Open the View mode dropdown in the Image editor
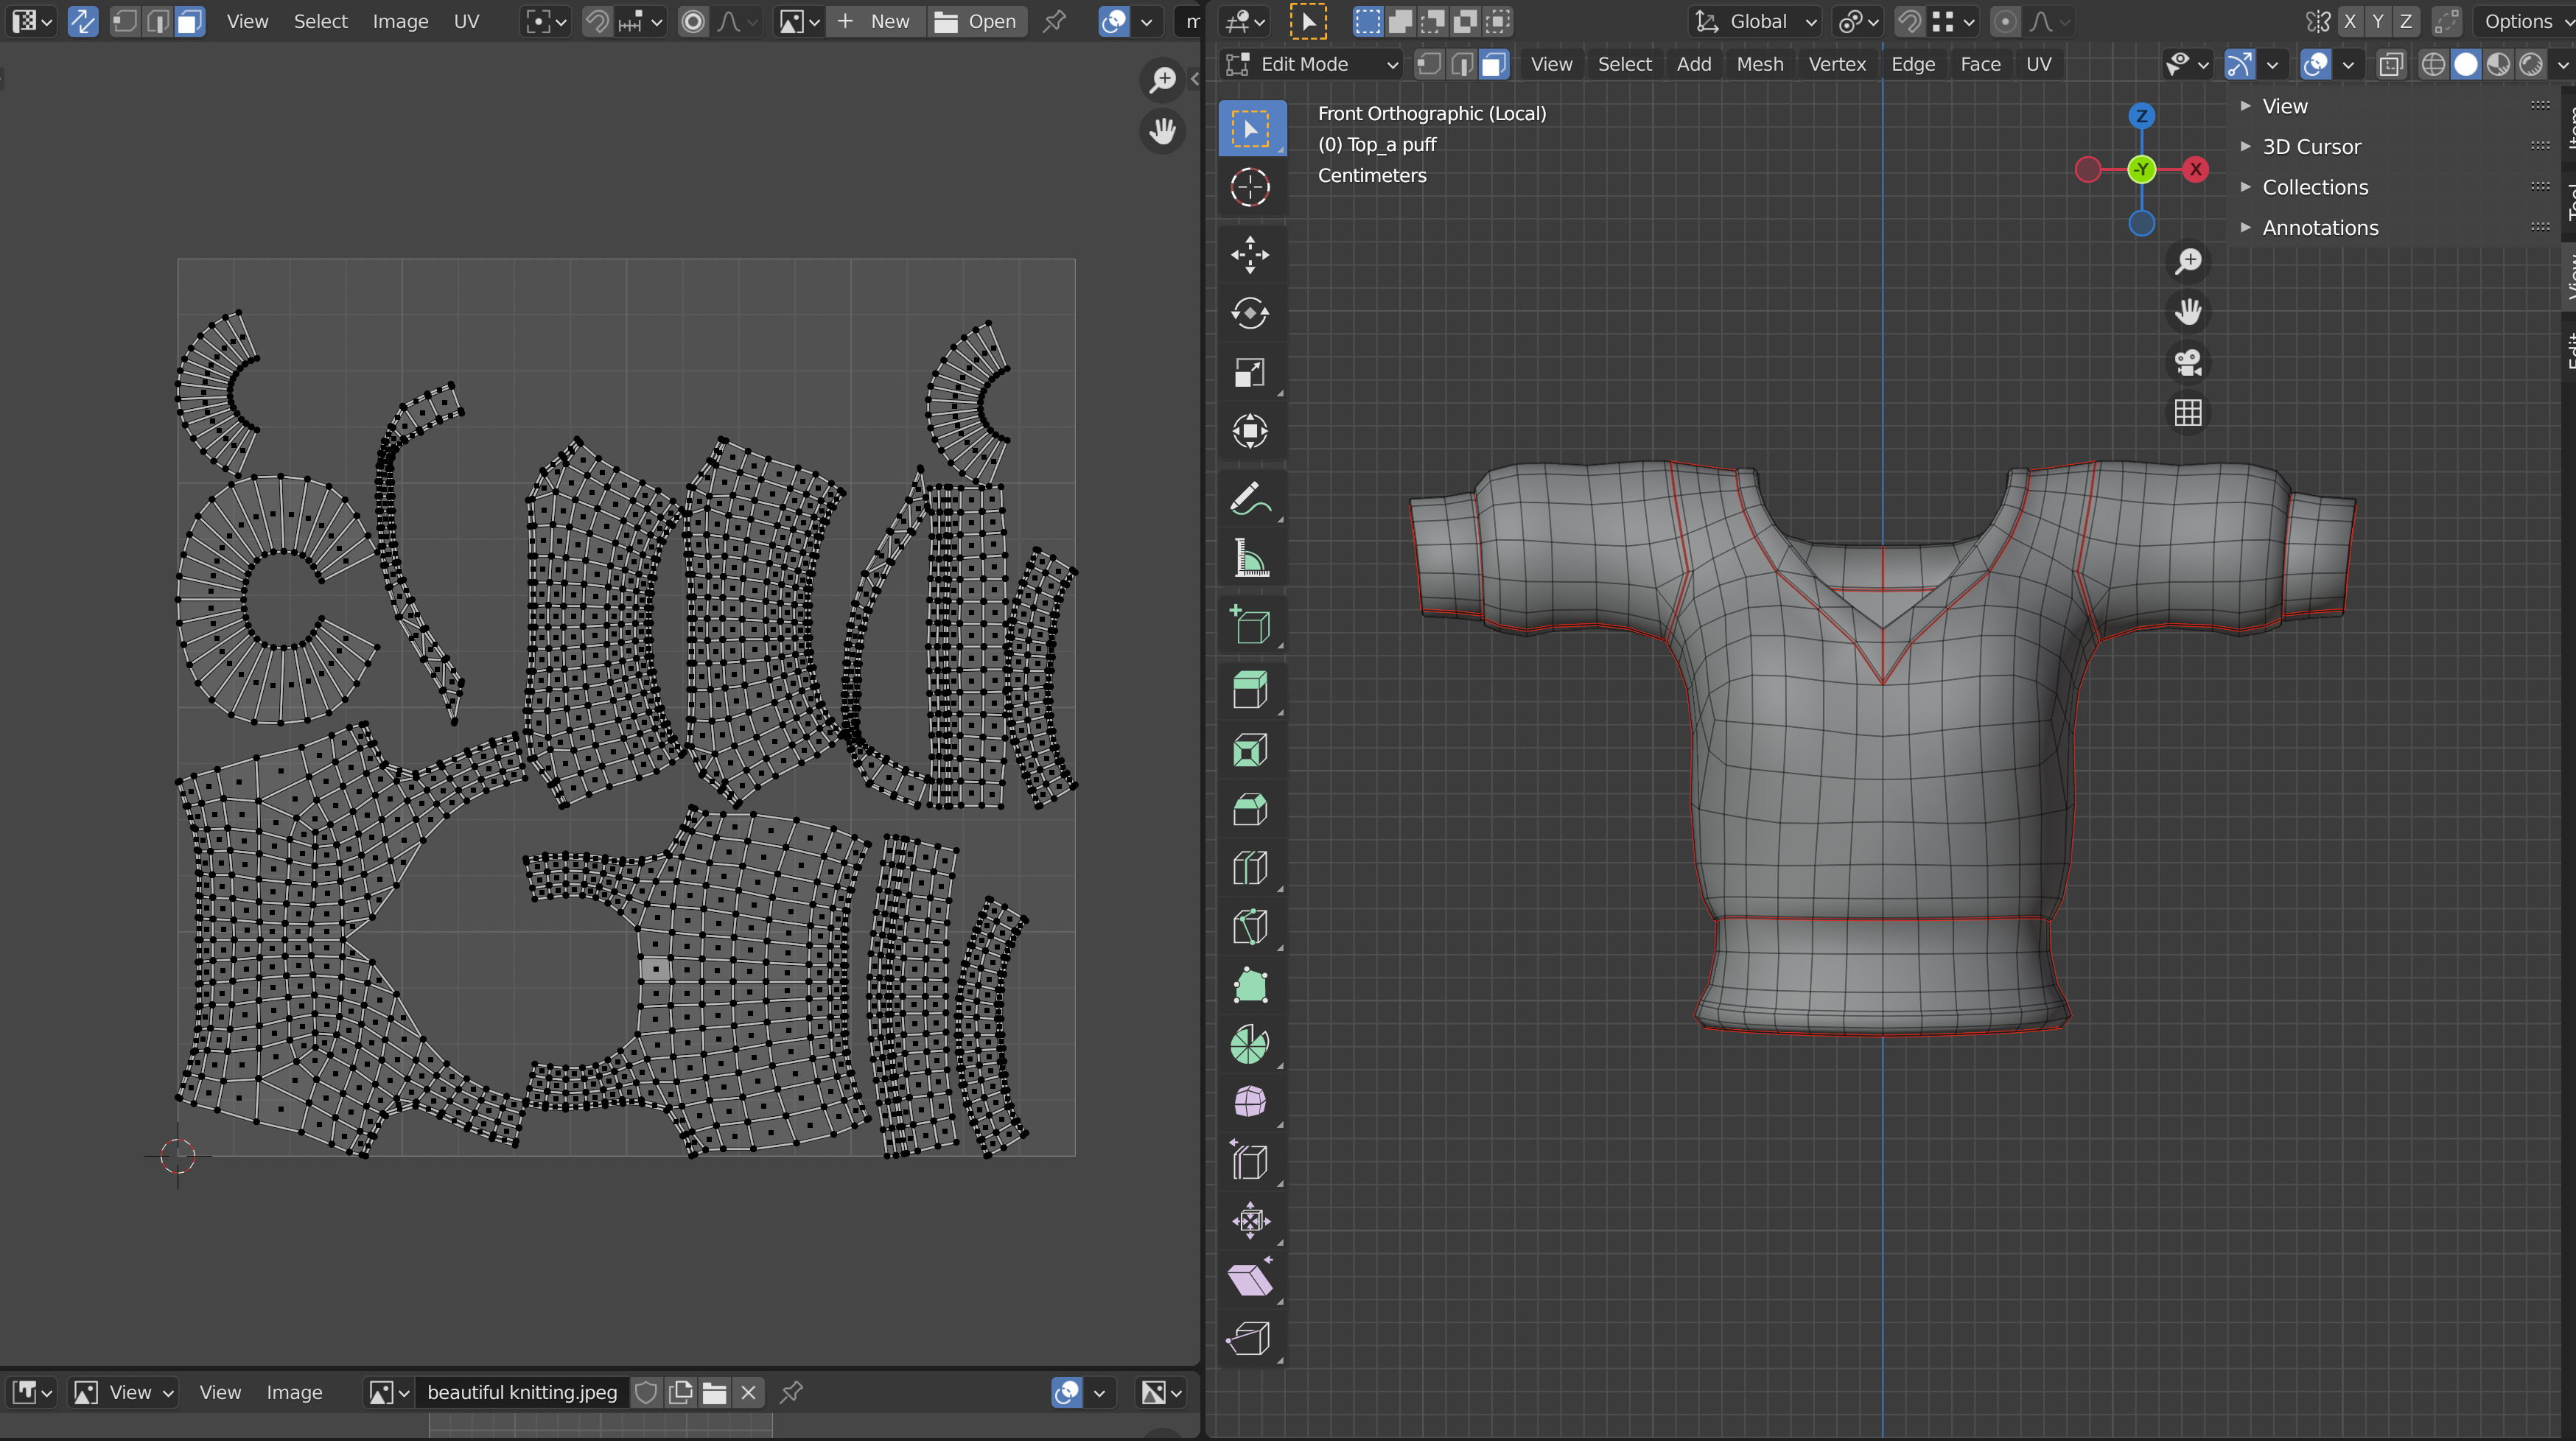This screenshot has width=2576, height=1441. coord(125,1392)
